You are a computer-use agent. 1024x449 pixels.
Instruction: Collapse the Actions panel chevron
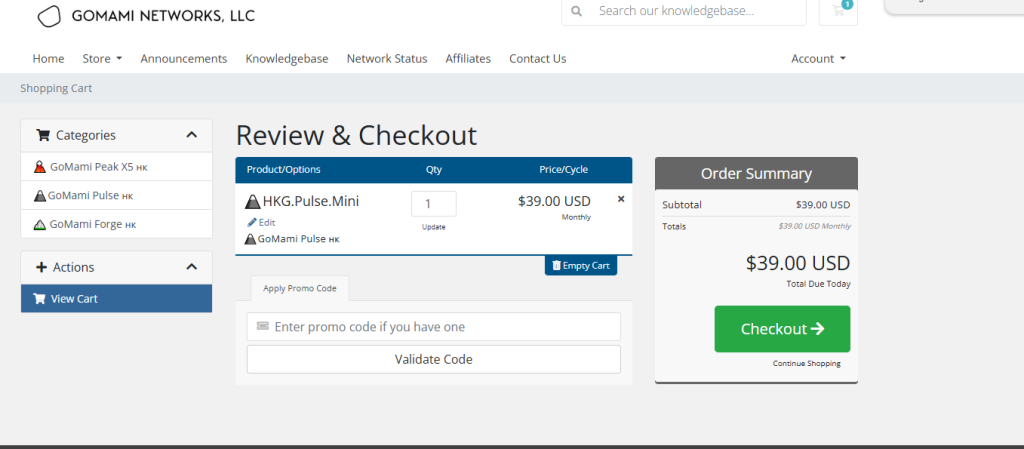pos(191,267)
